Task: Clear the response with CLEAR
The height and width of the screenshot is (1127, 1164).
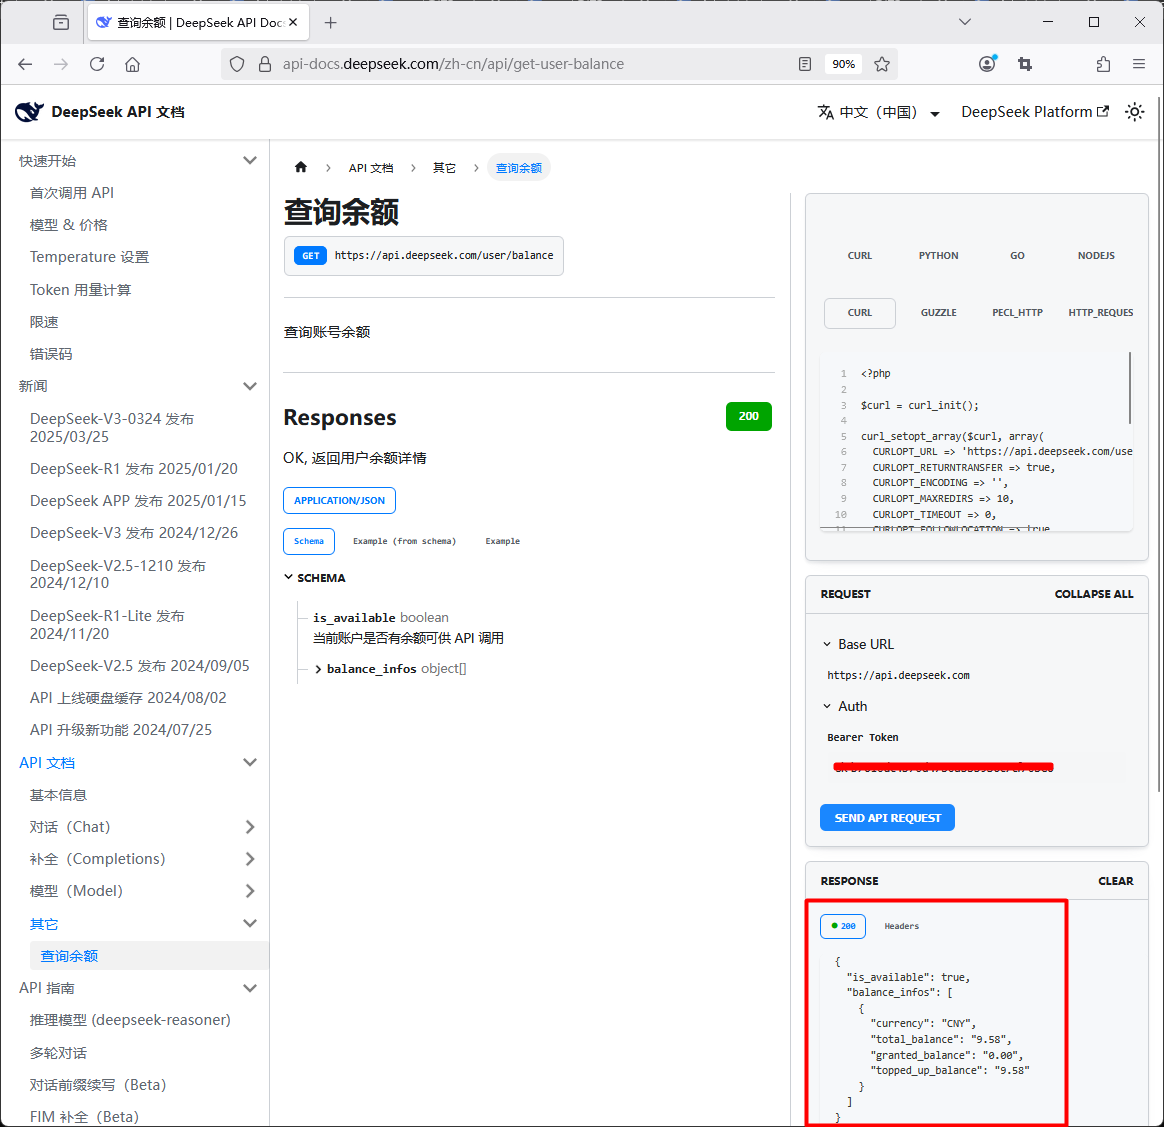Action: (x=1115, y=881)
